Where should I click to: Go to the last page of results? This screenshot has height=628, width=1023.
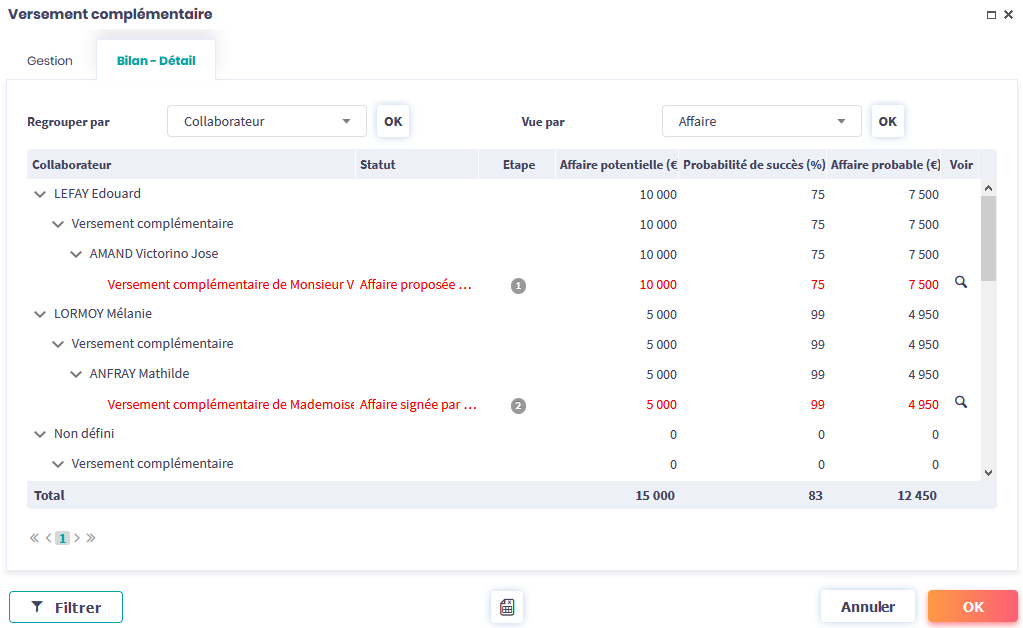coord(91,538)
